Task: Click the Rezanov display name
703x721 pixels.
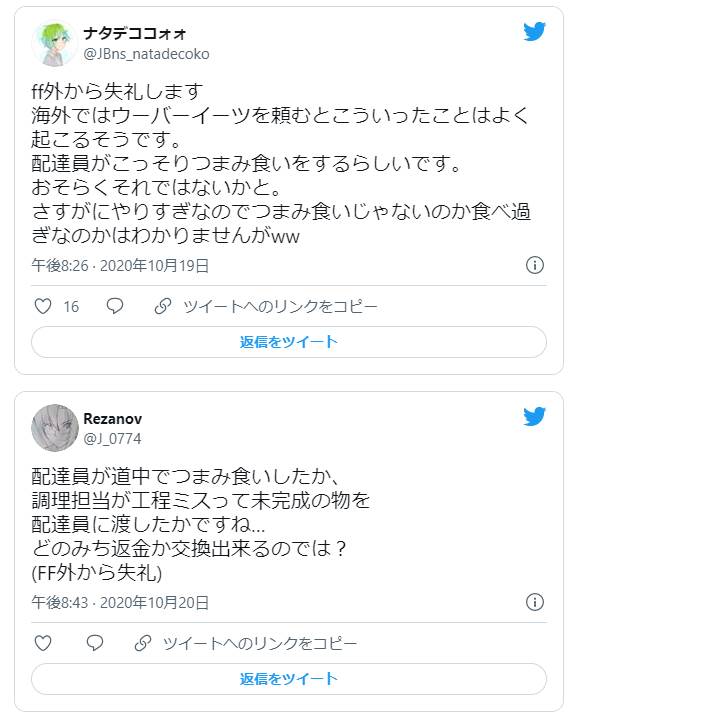Action: (113, 419)
